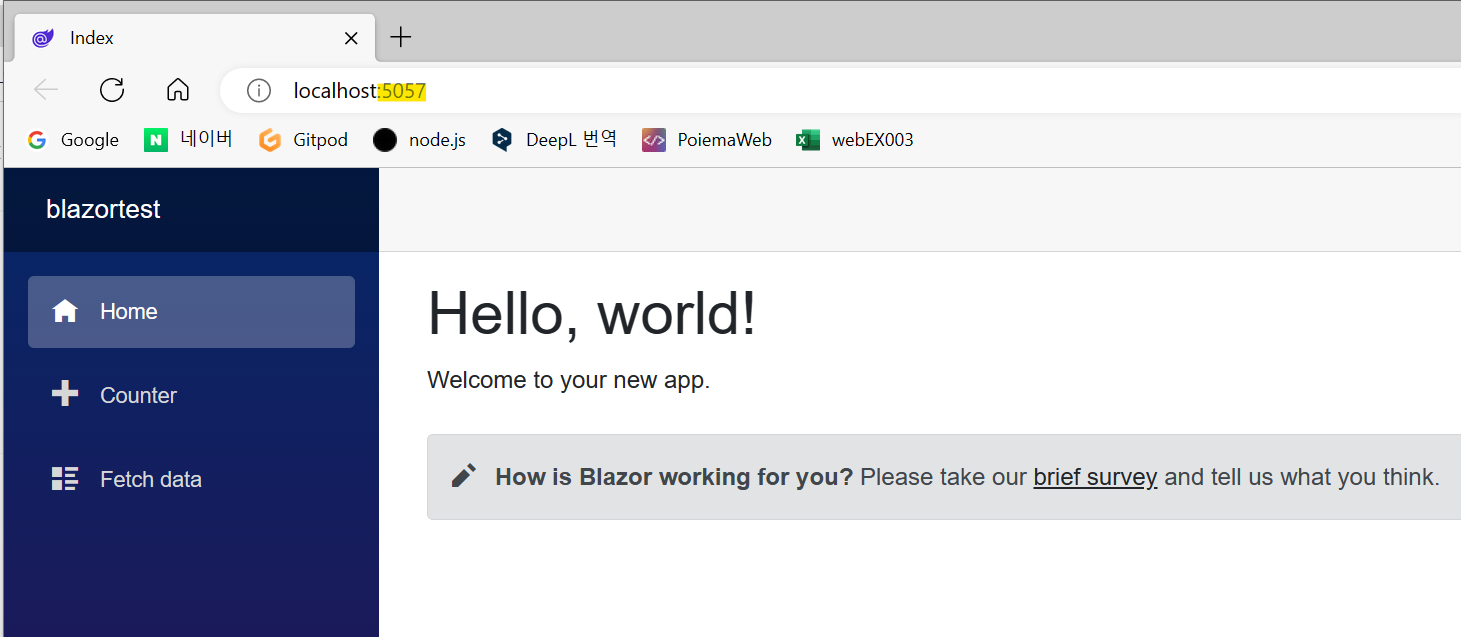
Task: Open the Google bookmark
Action: [x=73, y=140]
